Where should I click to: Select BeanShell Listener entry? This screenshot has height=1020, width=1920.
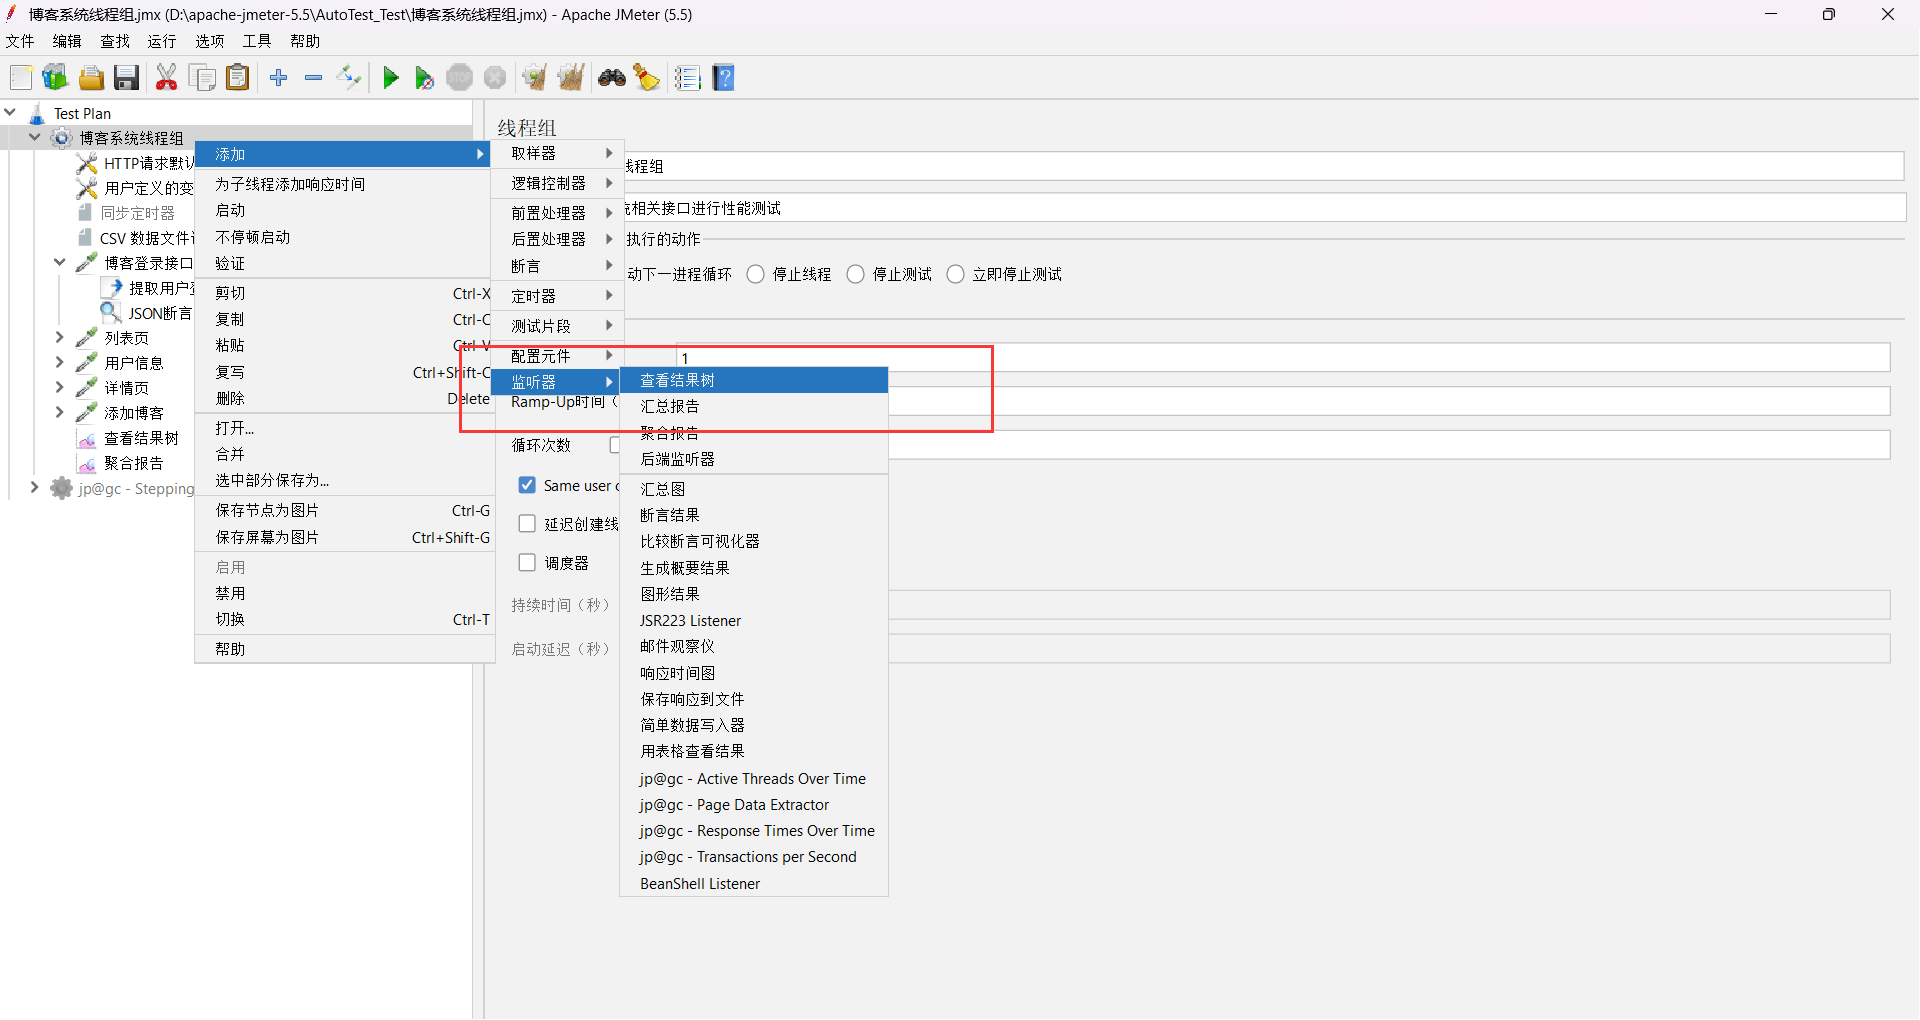[x=754, y=884]
